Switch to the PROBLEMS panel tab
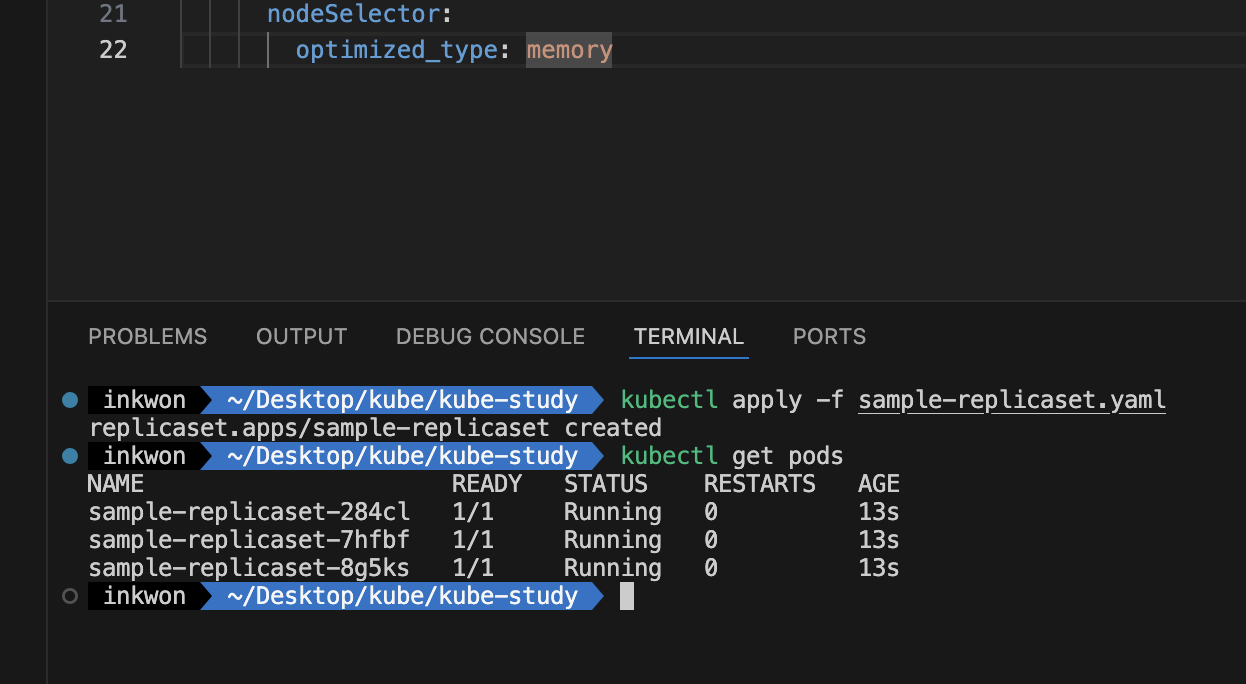The width and height of the screenshot is (1246, 684). tap(148, 337)
